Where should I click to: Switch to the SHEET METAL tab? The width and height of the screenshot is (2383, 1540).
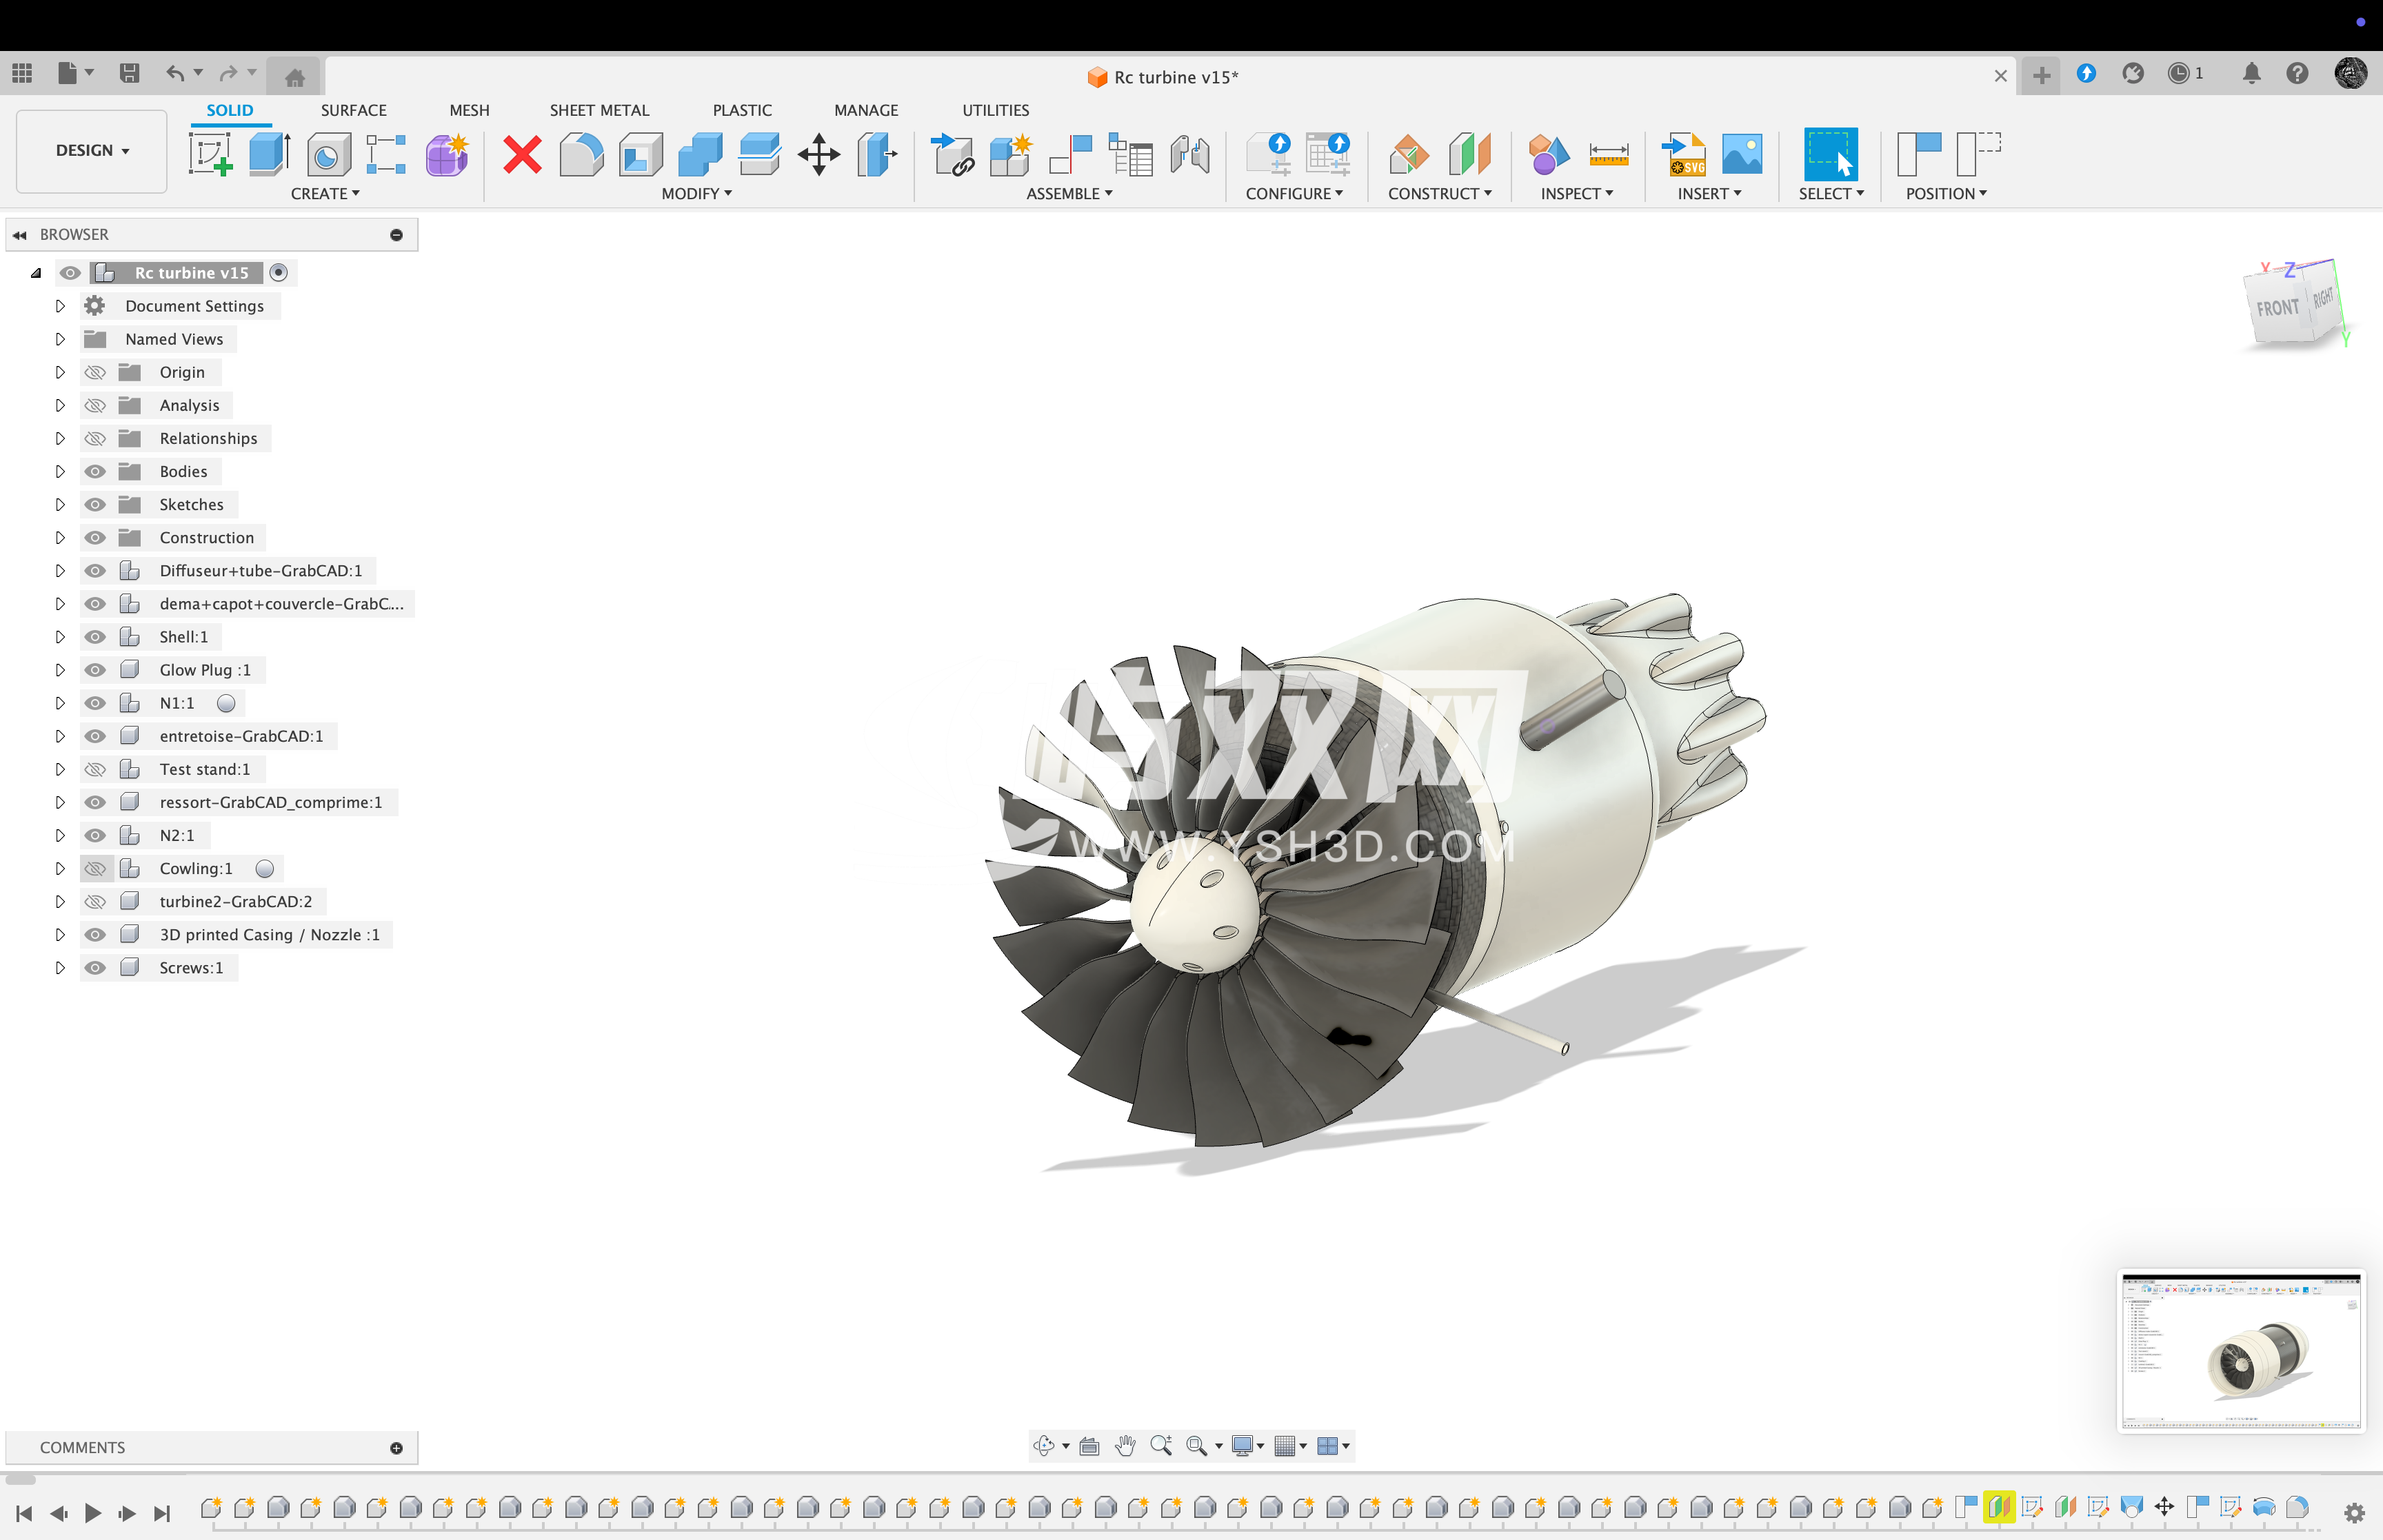(x=599, y=110)
